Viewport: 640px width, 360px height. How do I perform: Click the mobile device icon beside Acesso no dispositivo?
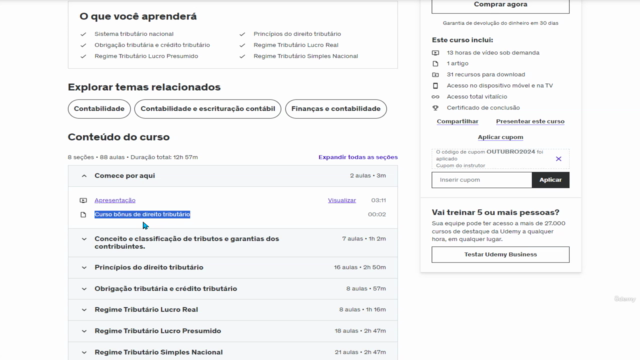click(x=436, y=86)
